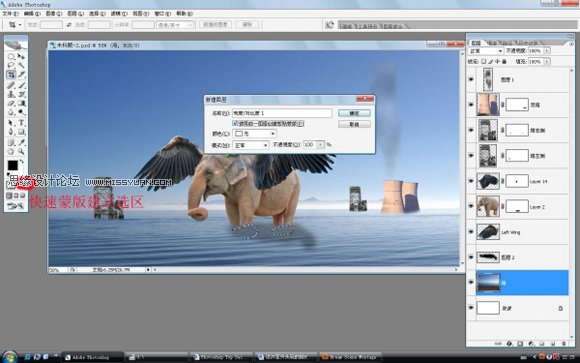Click Cancel button in the New Layer dialog
The image size is (580, 363).
click(354, 124)
